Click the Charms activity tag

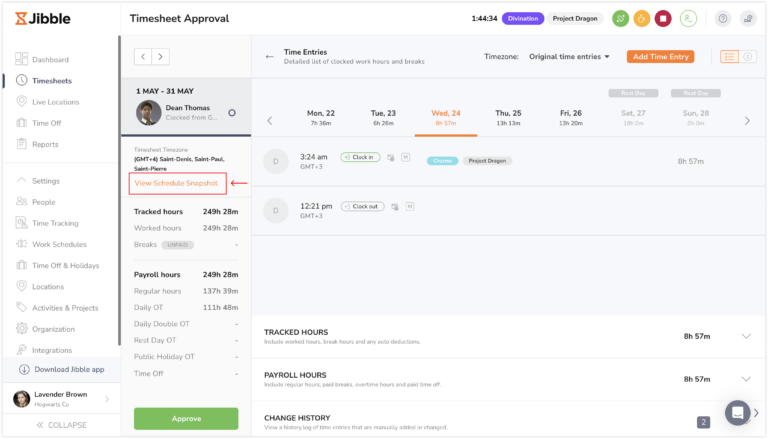point(442,161)
